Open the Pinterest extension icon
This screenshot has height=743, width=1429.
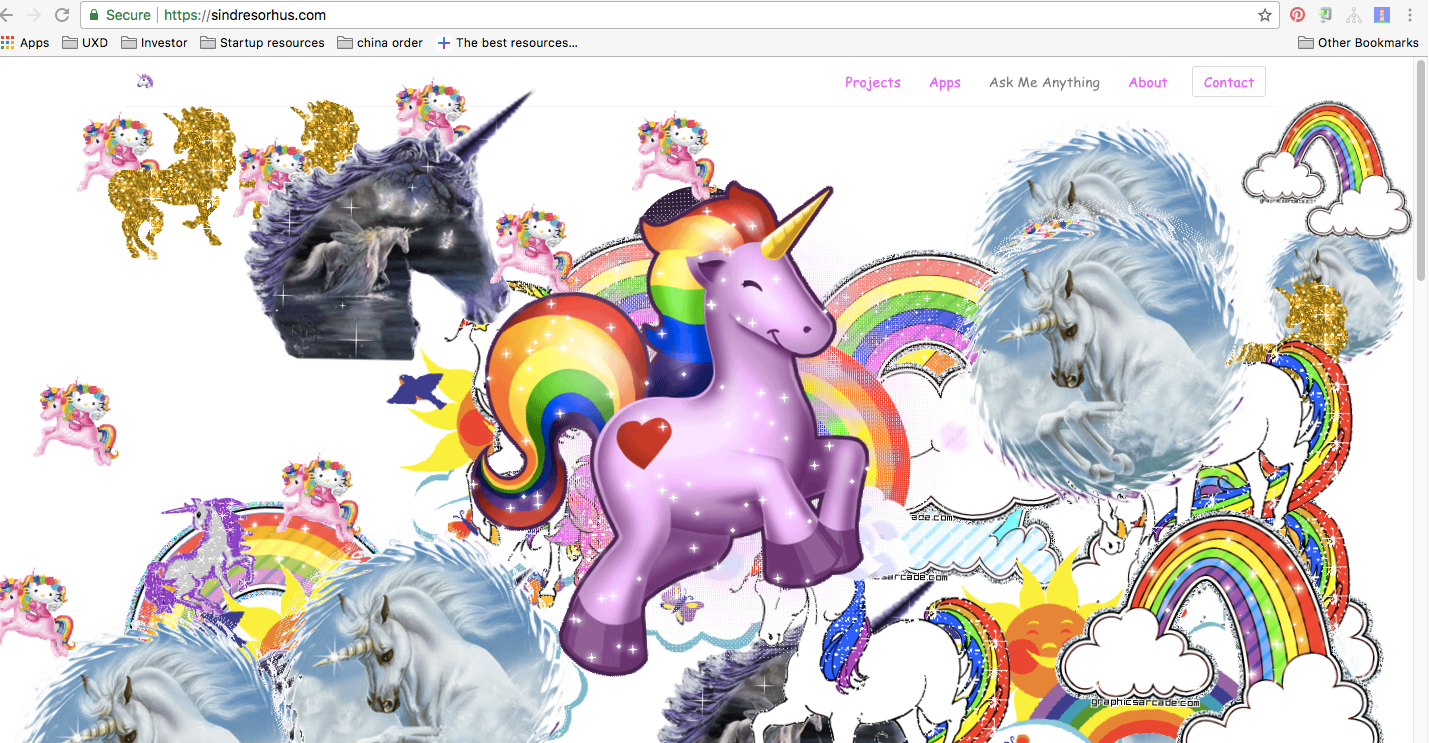(x=1297, y=15)
